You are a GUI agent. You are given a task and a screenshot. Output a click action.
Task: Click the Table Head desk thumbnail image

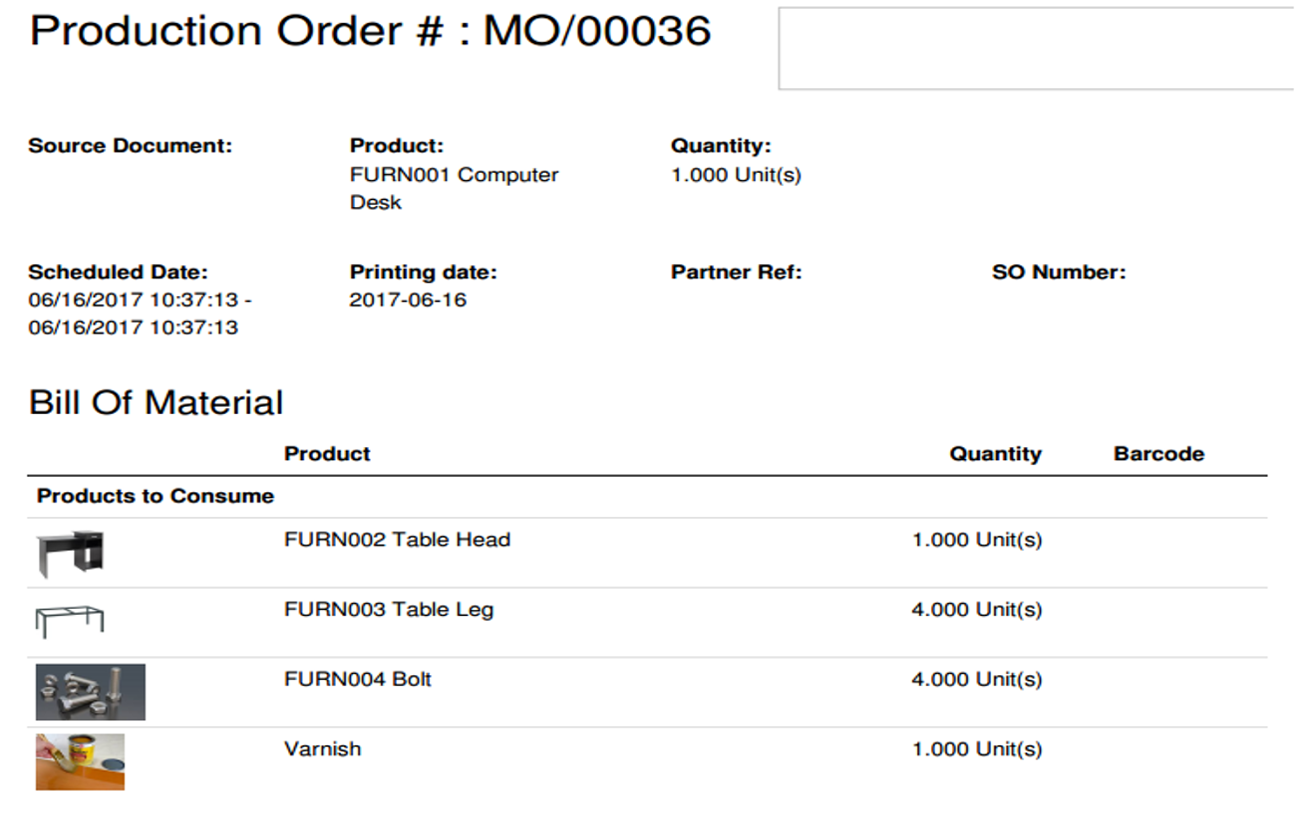[x=70, y=552]
